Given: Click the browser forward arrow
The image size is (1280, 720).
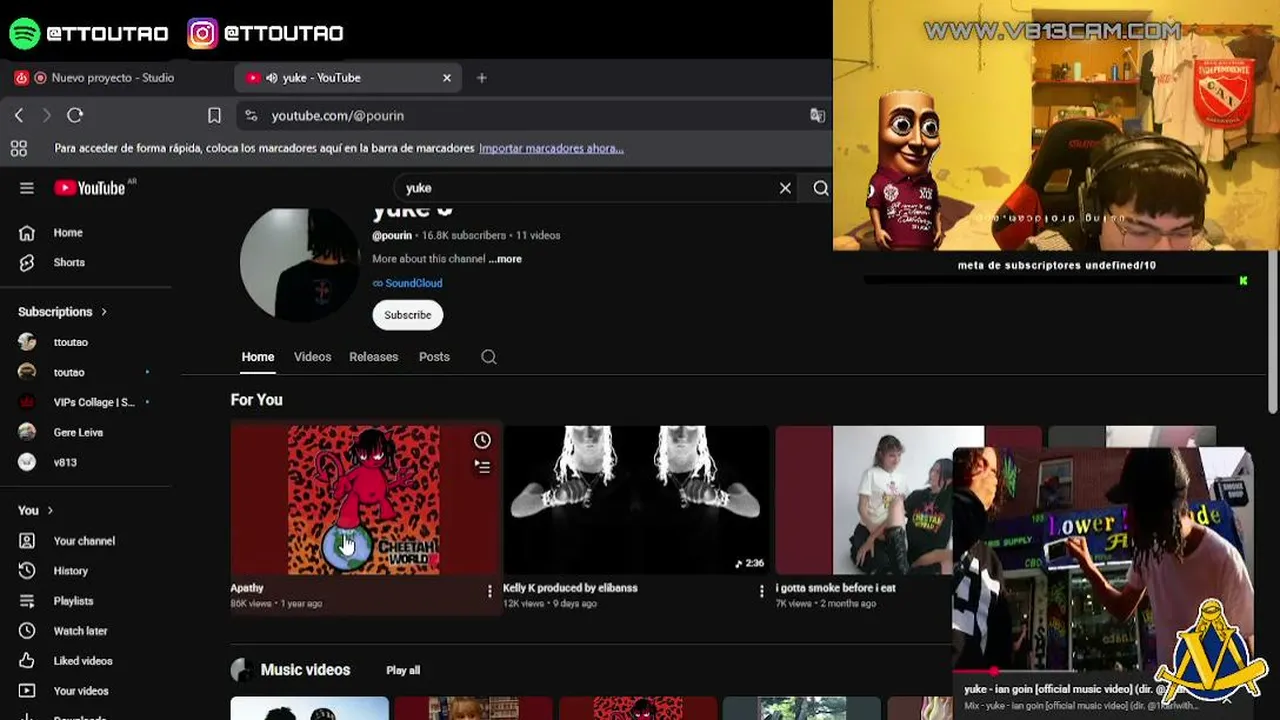Looking at the screenshot, I should (x=46, y=116).
